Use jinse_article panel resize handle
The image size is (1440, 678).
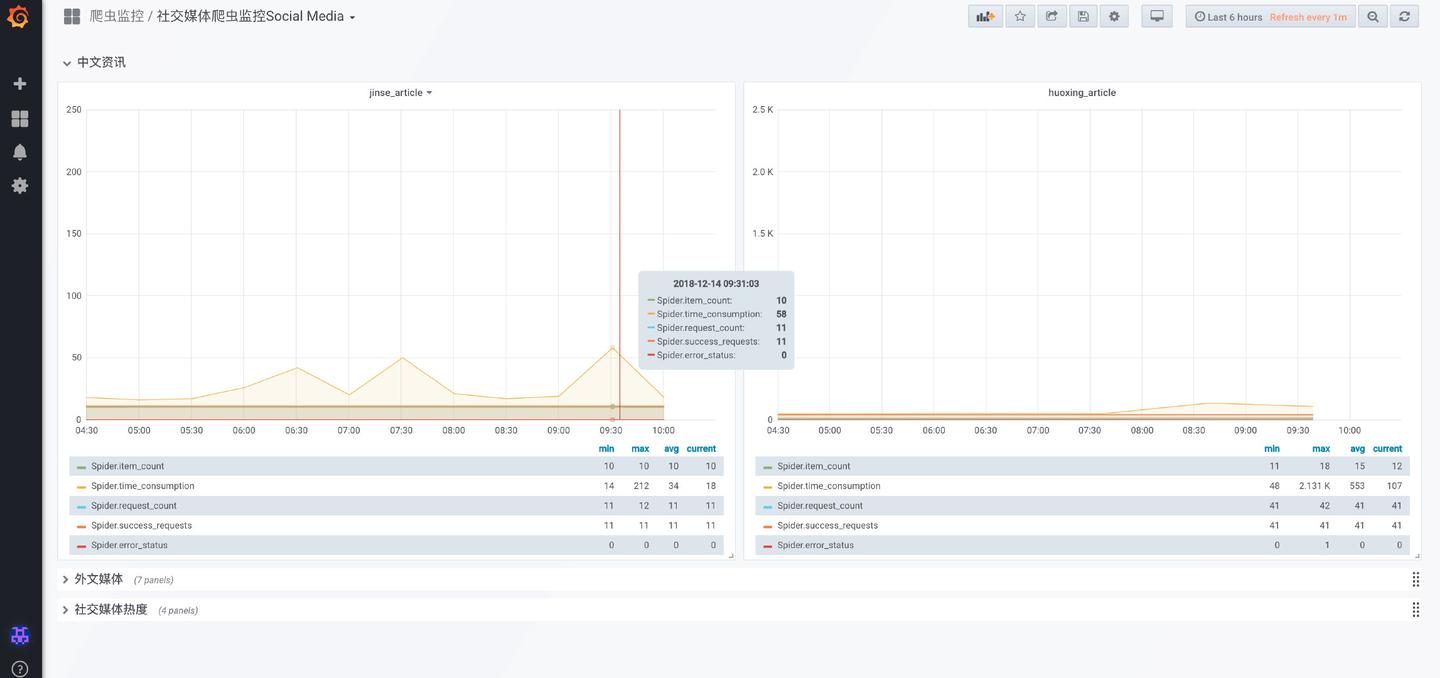tap(731, 555)
